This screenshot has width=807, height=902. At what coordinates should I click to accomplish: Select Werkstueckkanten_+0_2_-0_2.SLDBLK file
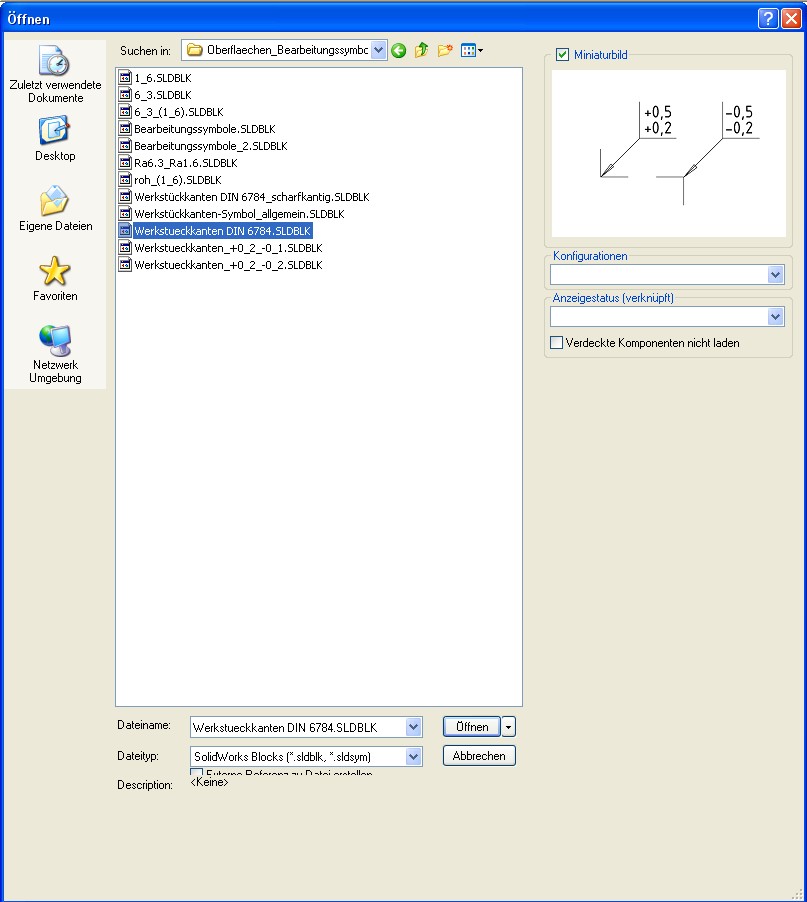[x=221, y=265]
